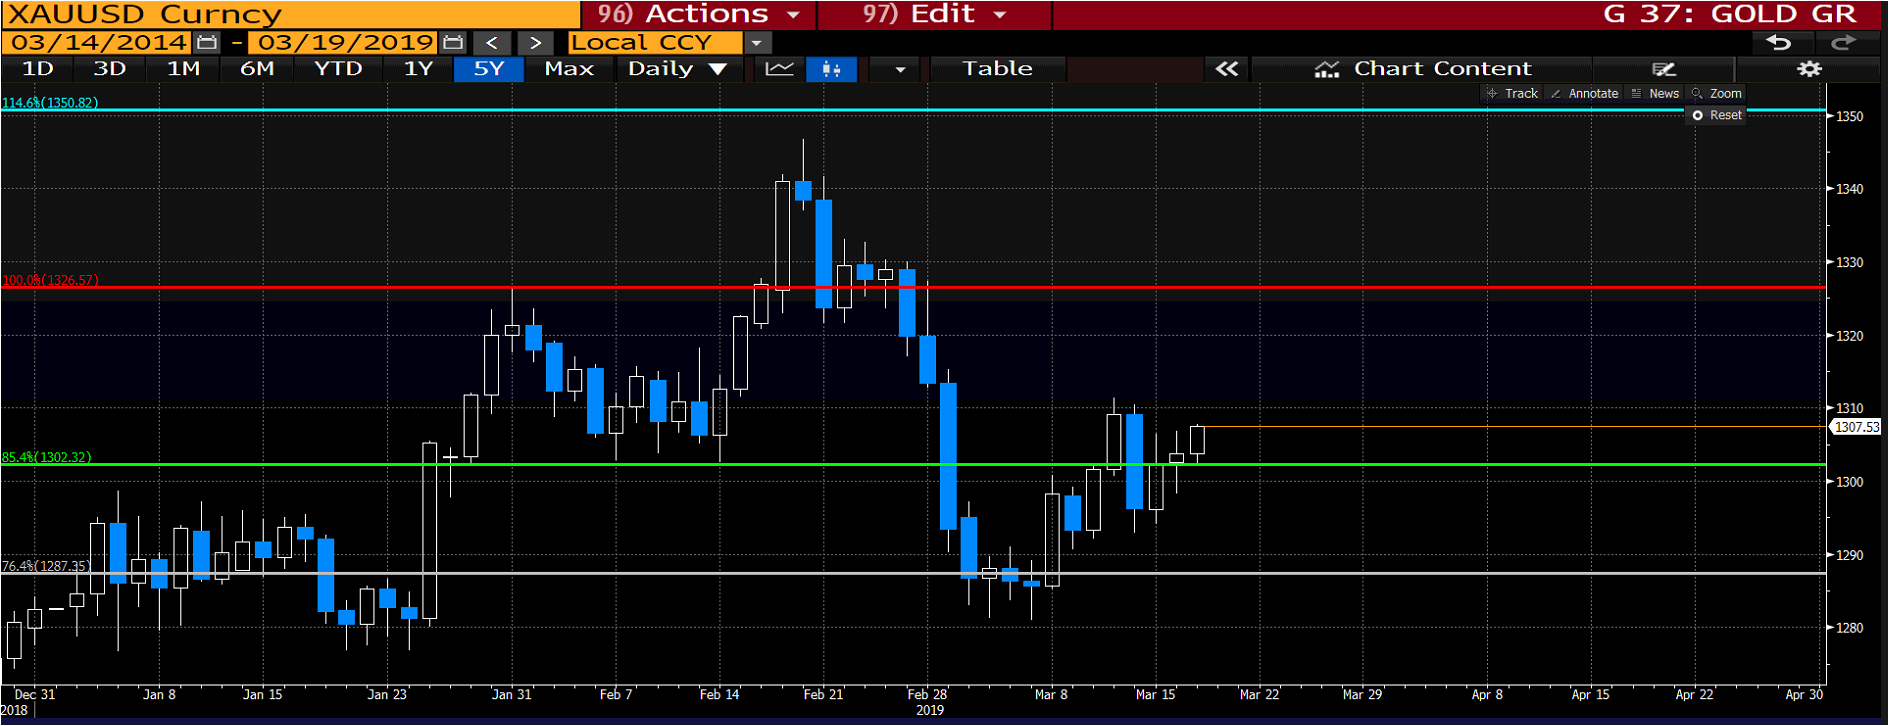Open the end date calendar picker
The width and height of the screenshot is (1889, 726).
[453, 43]
